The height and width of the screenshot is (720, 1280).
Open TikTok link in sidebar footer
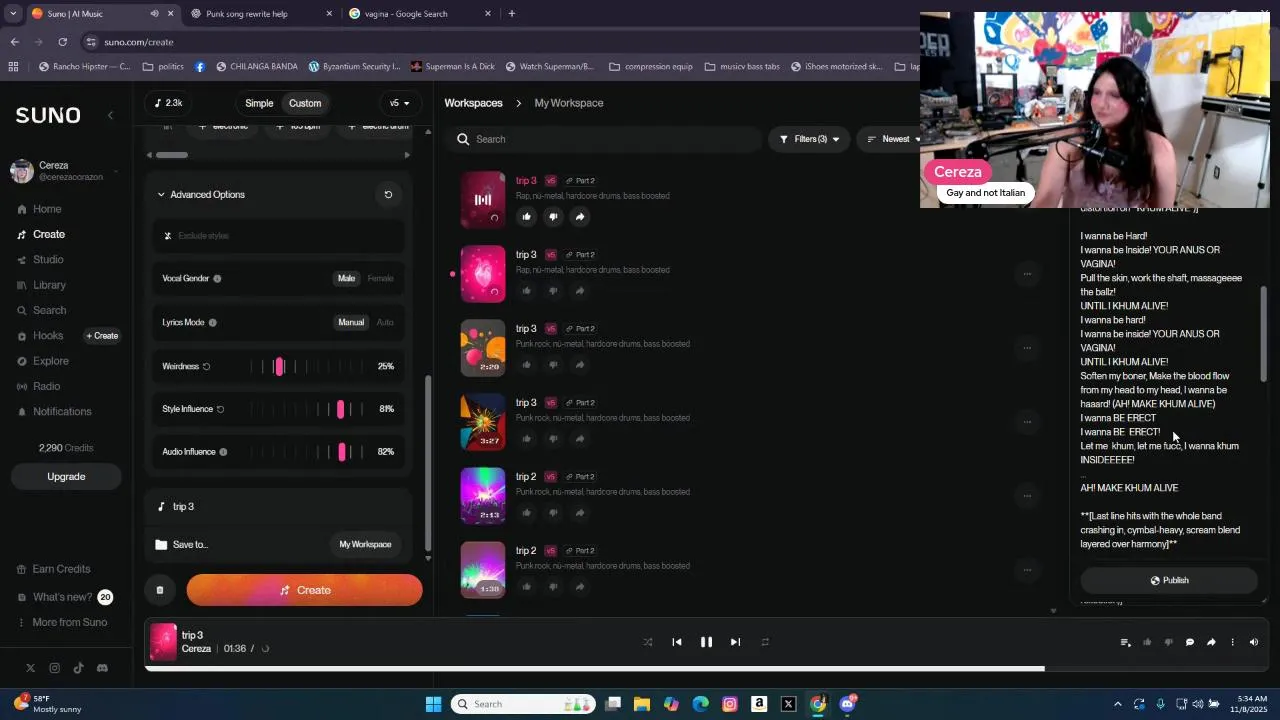point(78,668)
